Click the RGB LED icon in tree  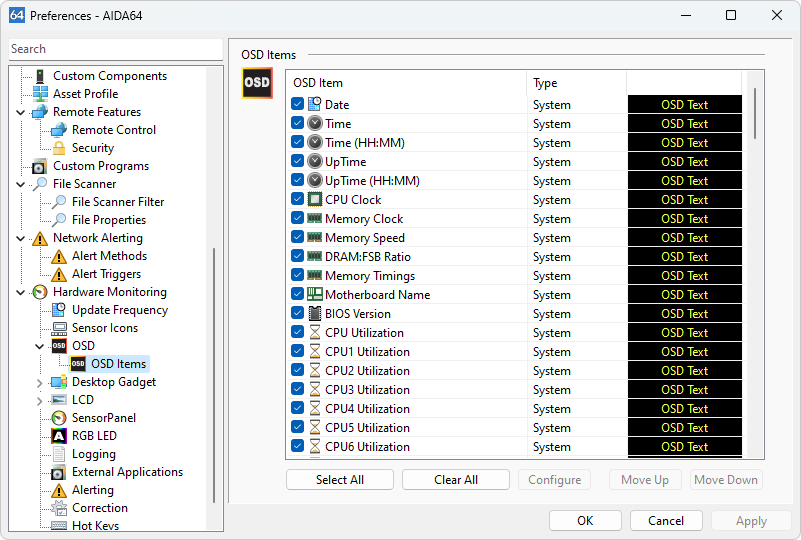(x=59, y=436)
